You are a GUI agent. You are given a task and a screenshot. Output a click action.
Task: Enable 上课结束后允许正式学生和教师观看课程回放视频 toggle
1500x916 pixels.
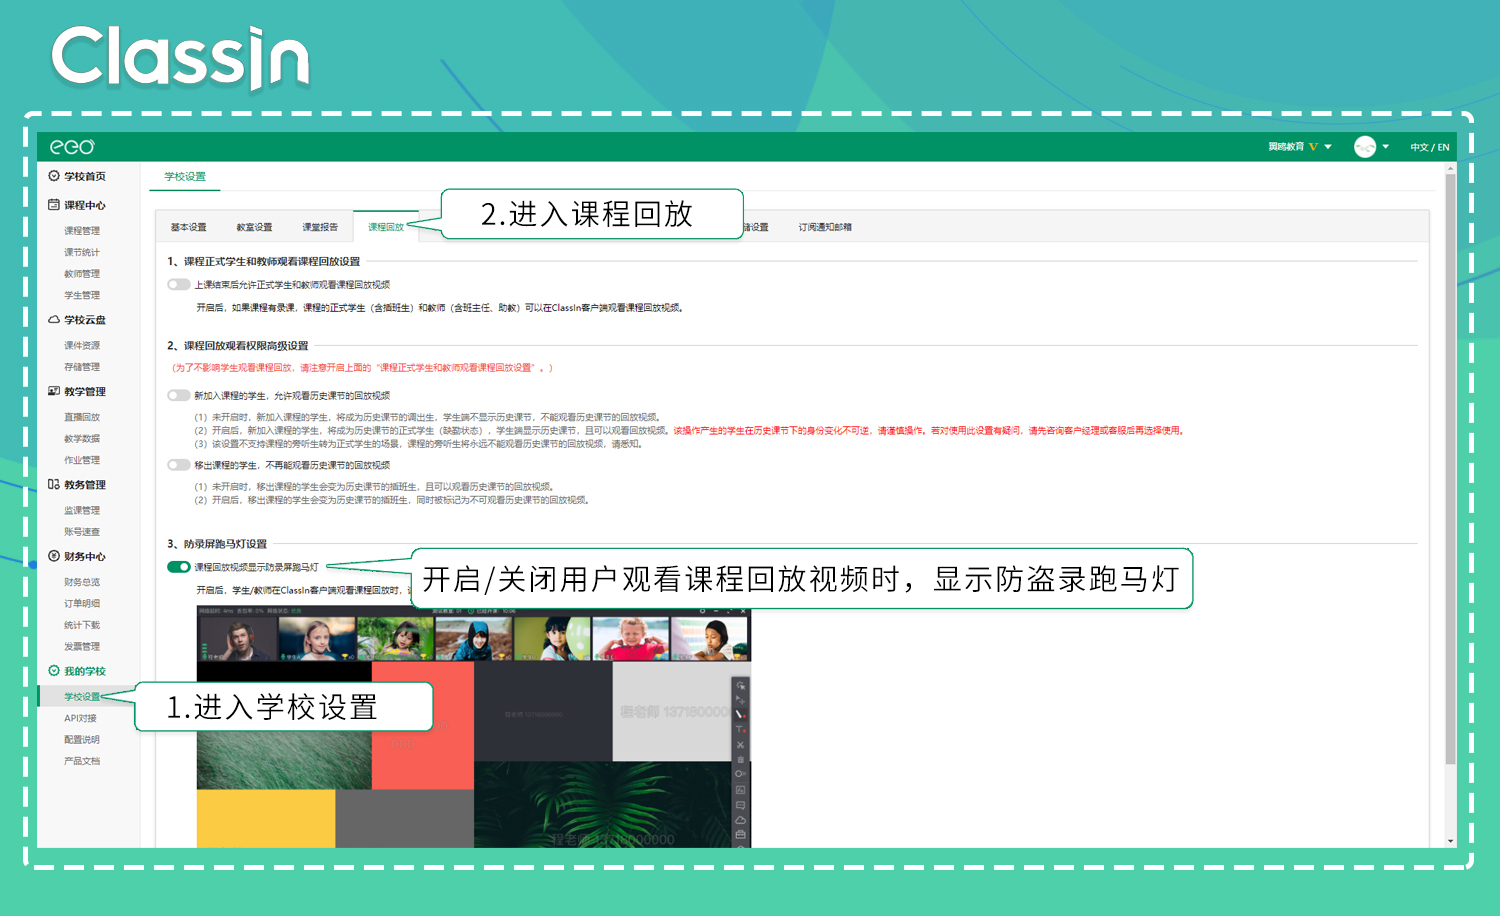point(179,285)
